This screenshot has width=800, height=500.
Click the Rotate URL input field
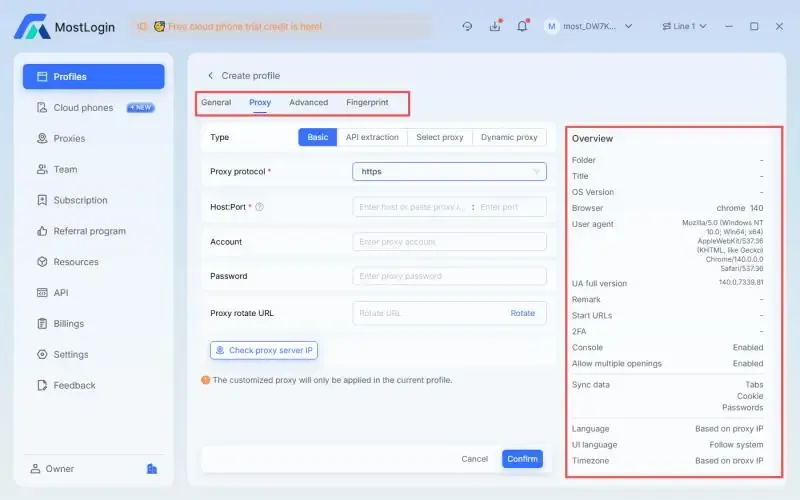coord(429,313)
